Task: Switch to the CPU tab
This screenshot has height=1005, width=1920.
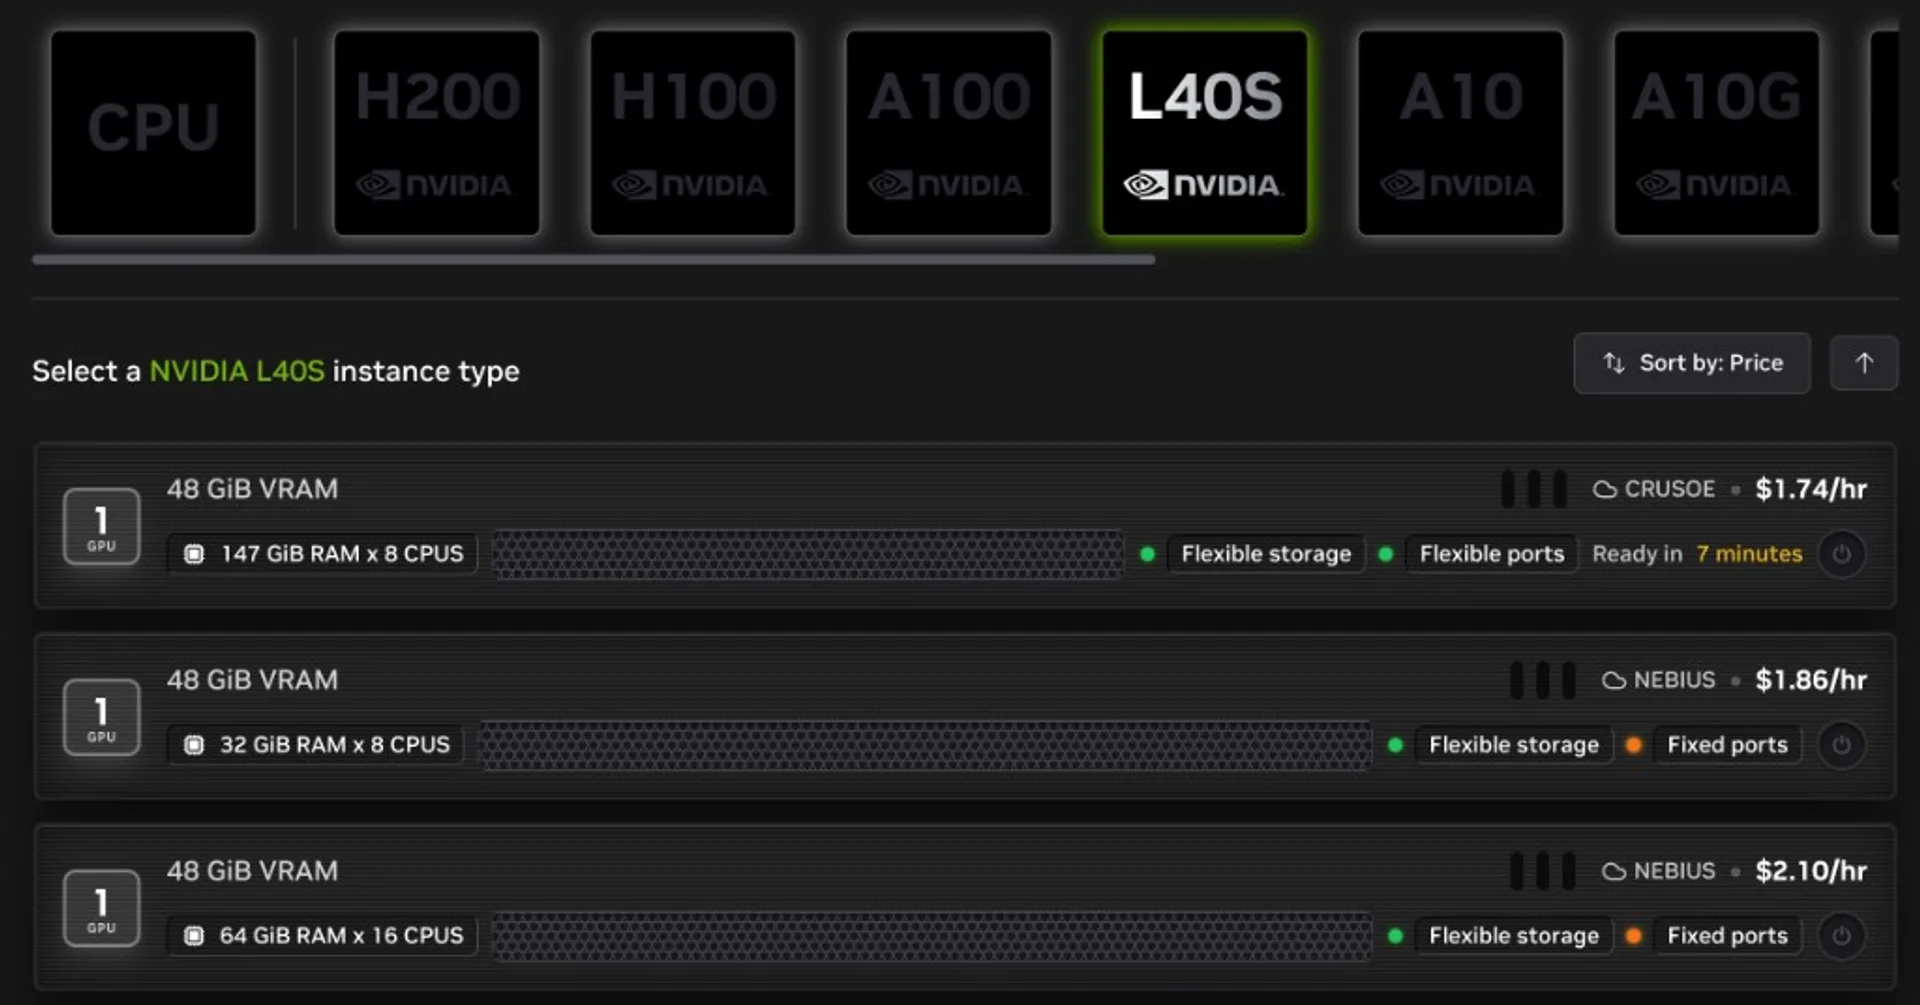Action: pyautogui.click(x=153, y=131)
